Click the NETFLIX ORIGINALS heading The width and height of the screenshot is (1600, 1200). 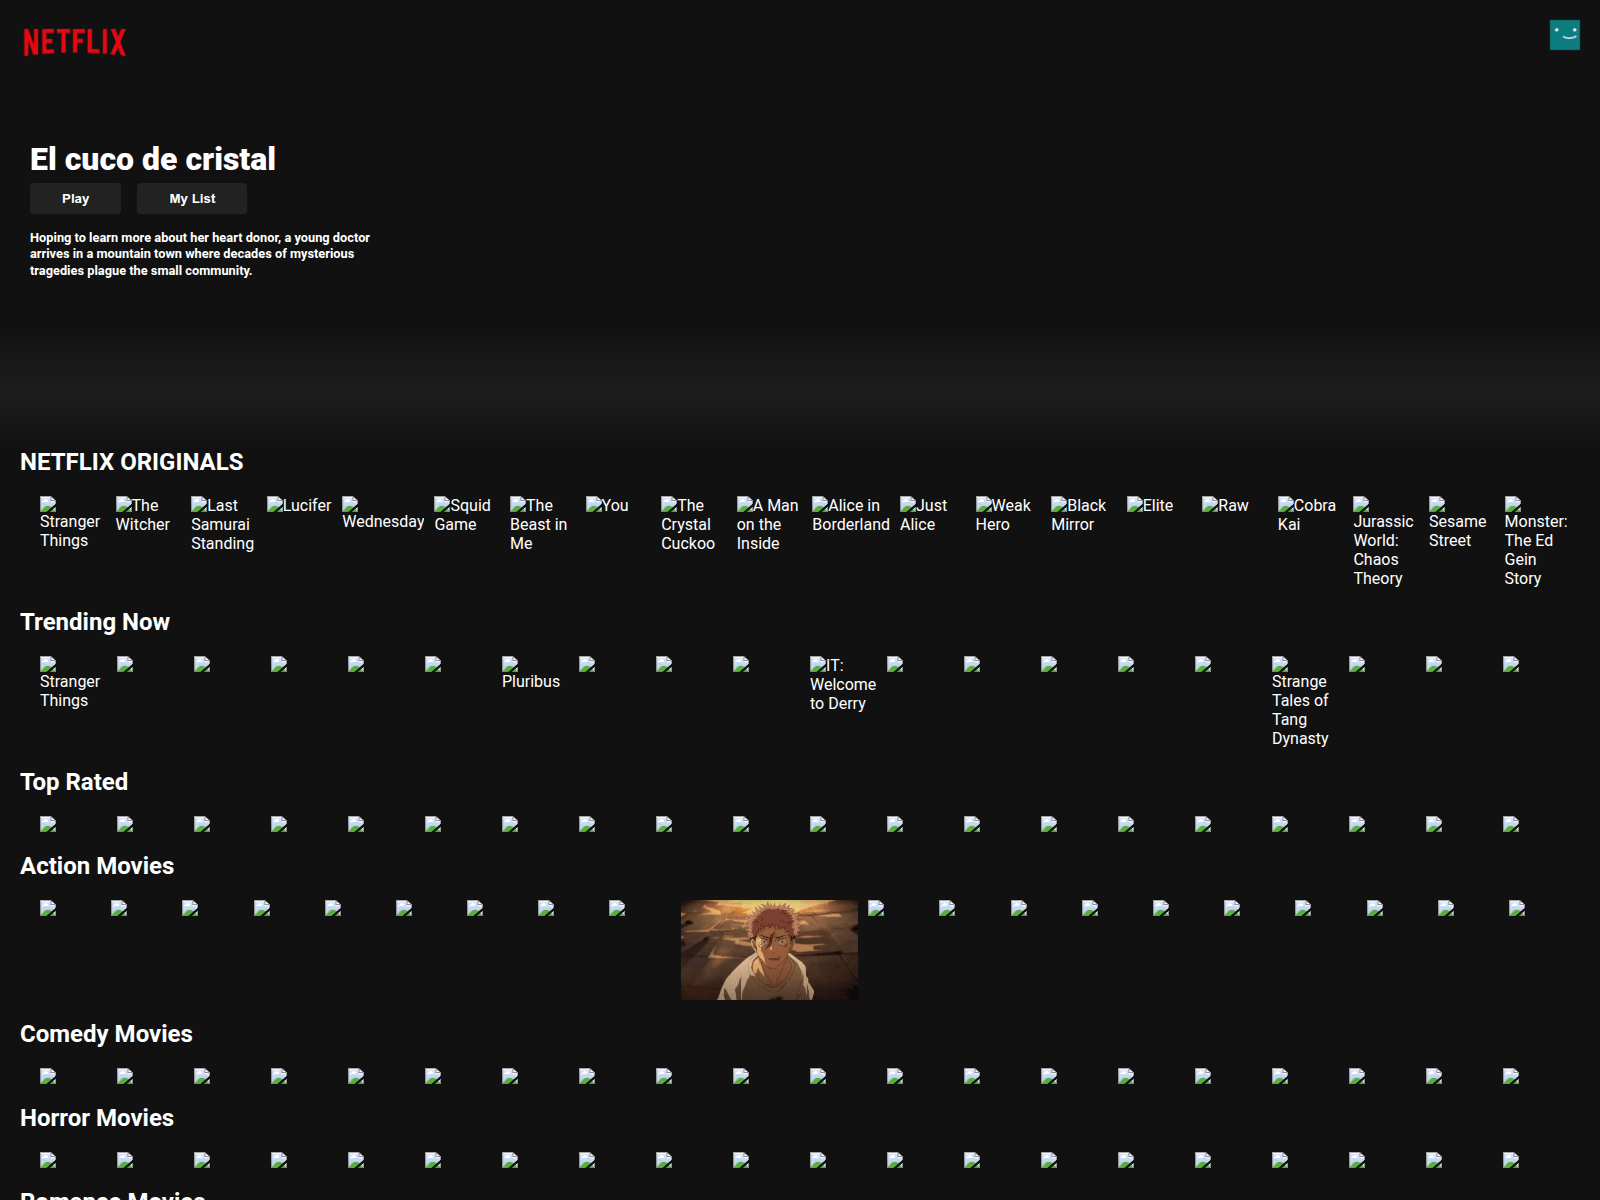pyautogui.click(x=132, y=462)
